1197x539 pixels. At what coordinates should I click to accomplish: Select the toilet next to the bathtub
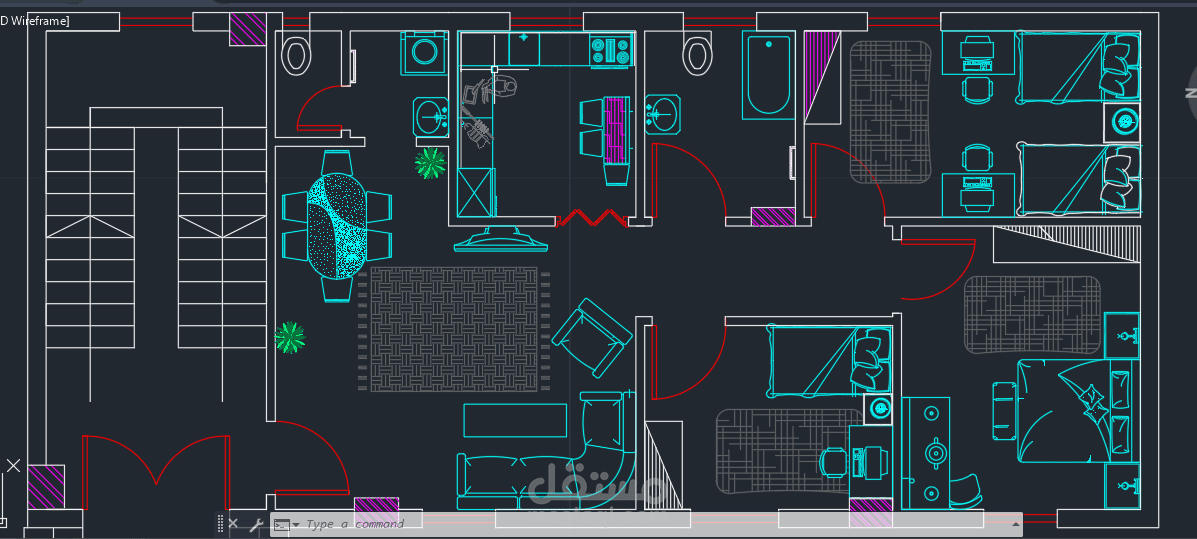pyautogui.click(x=695, y=55)
